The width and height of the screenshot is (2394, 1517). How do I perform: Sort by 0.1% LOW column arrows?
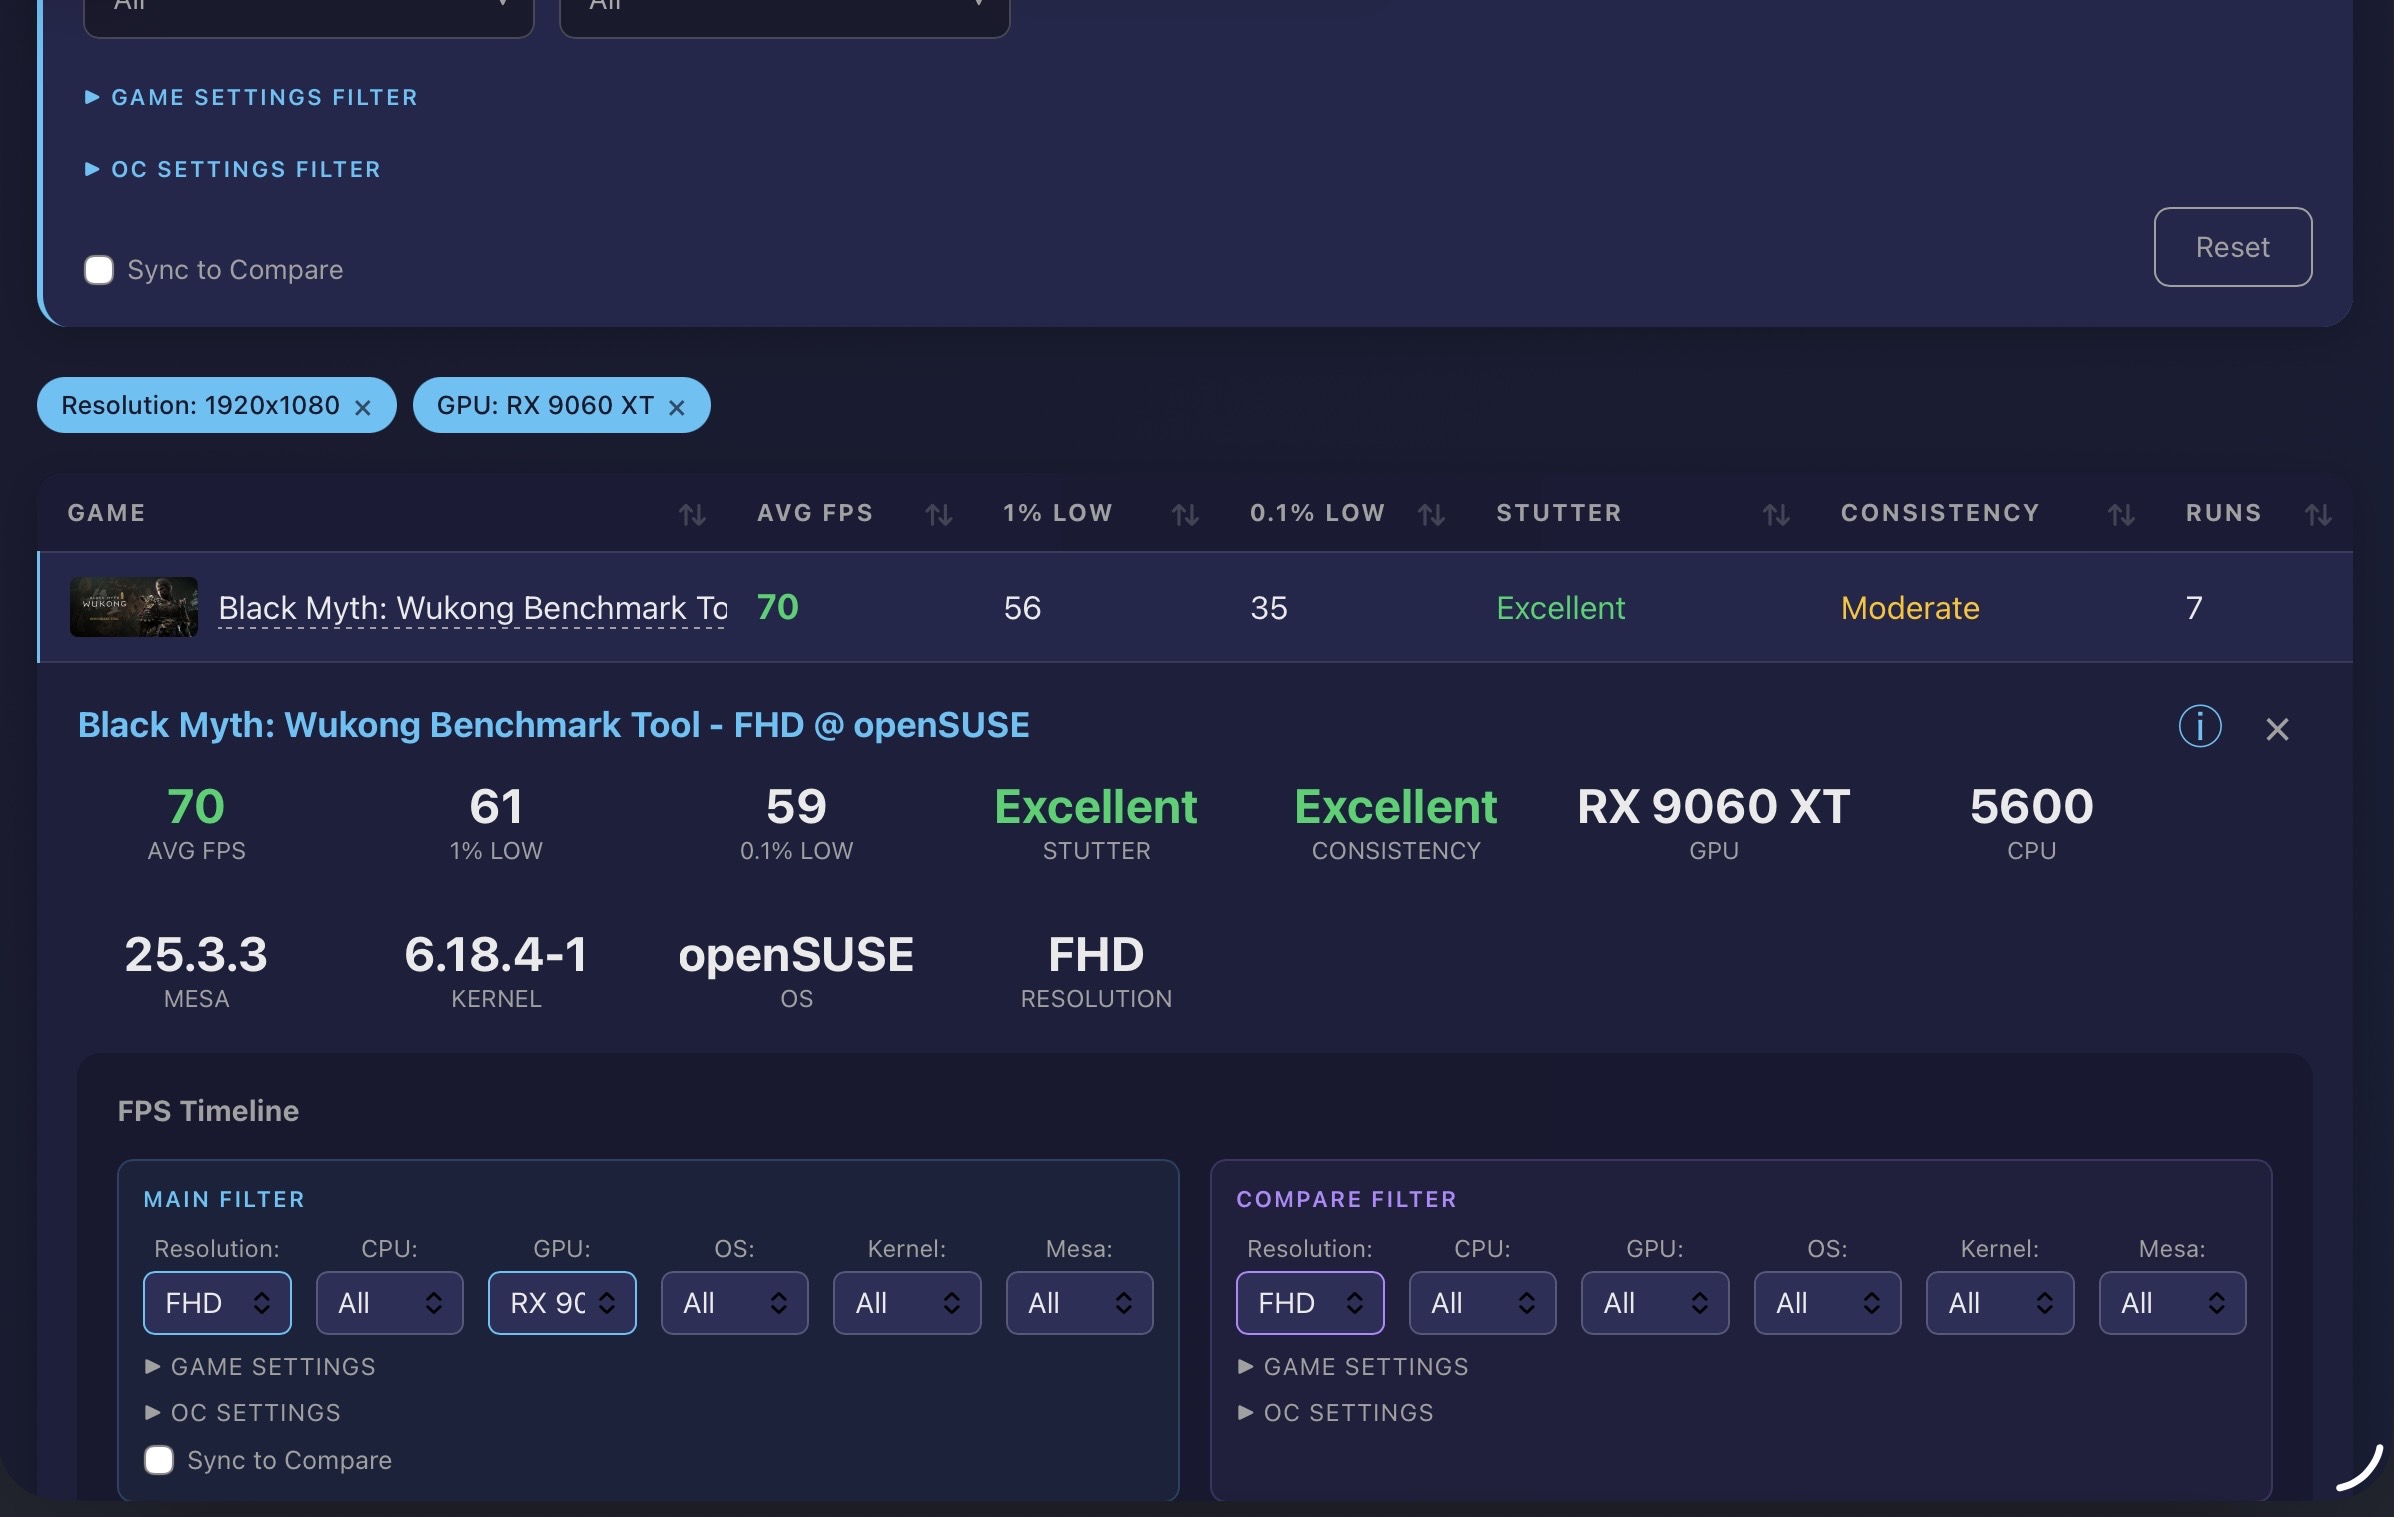click(1431, 514)
